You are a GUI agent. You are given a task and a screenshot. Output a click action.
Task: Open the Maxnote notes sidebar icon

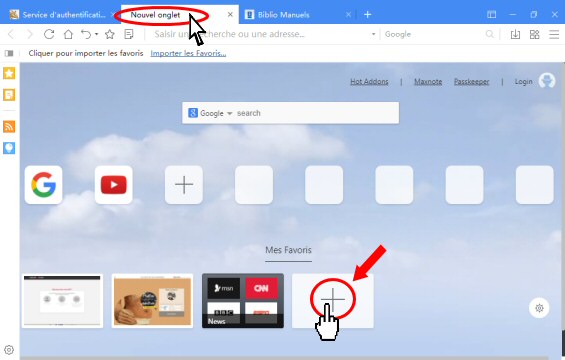point(9,95)
